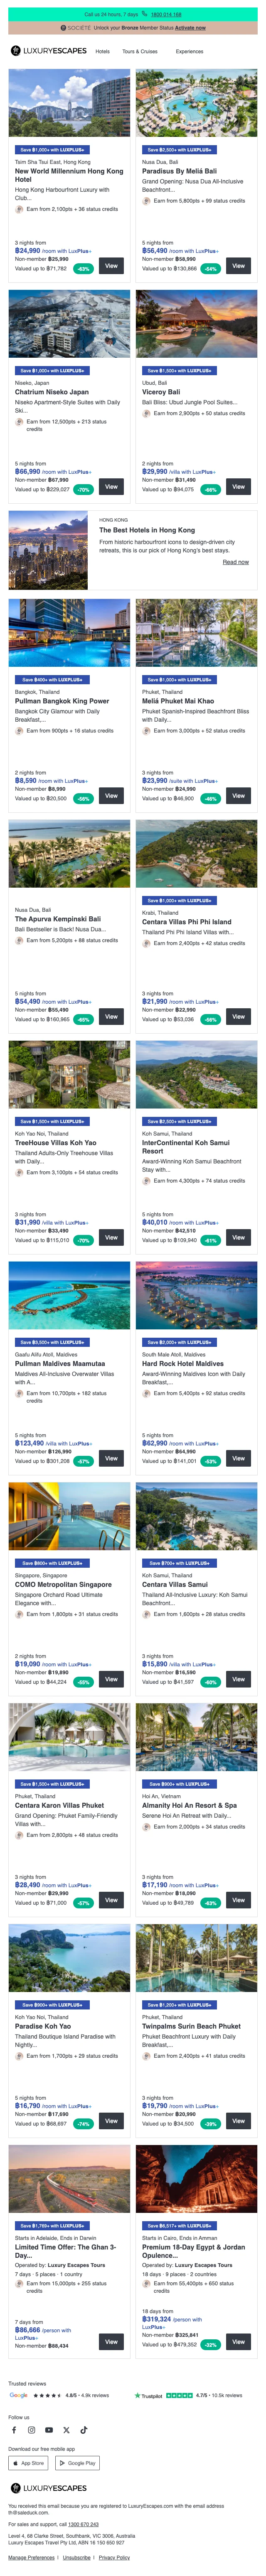
Task: Open the Instagram icon in footer
Action: pos(31,2429)
